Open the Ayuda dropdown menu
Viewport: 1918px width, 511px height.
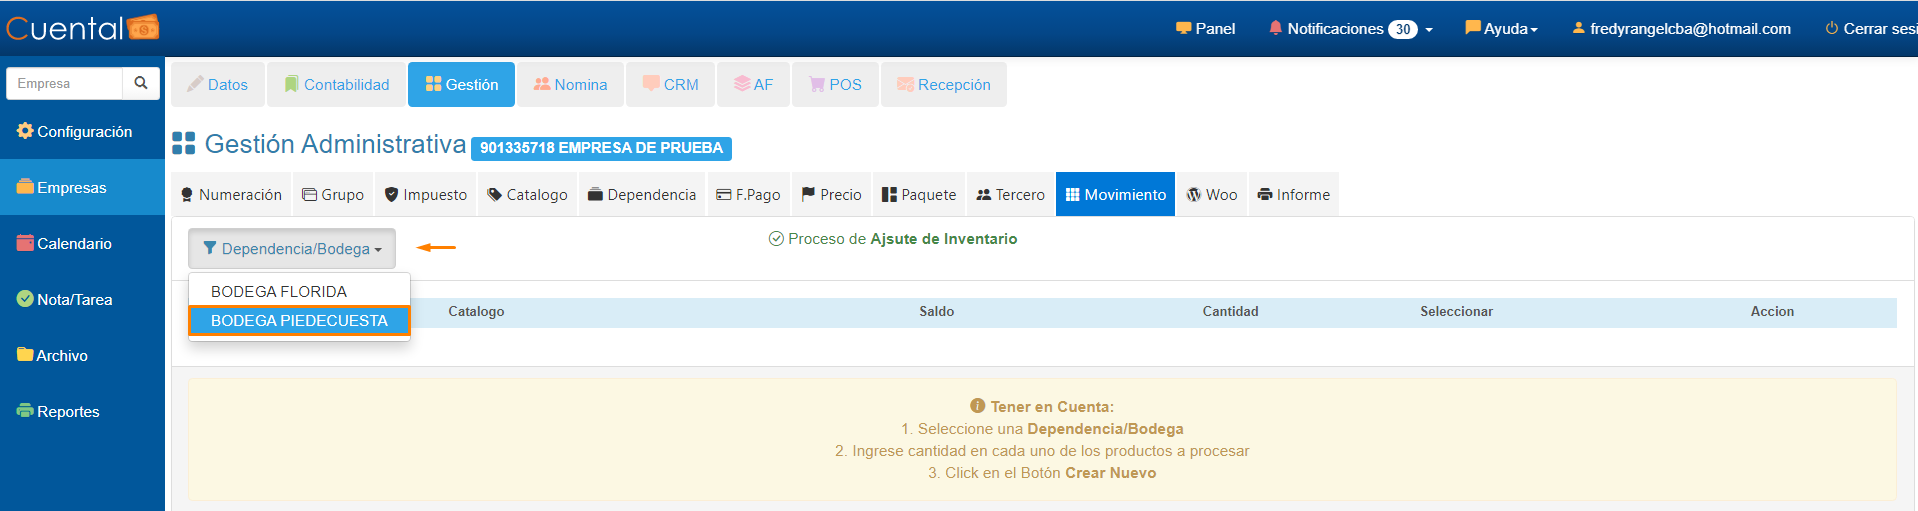[x=1501, y=29]
